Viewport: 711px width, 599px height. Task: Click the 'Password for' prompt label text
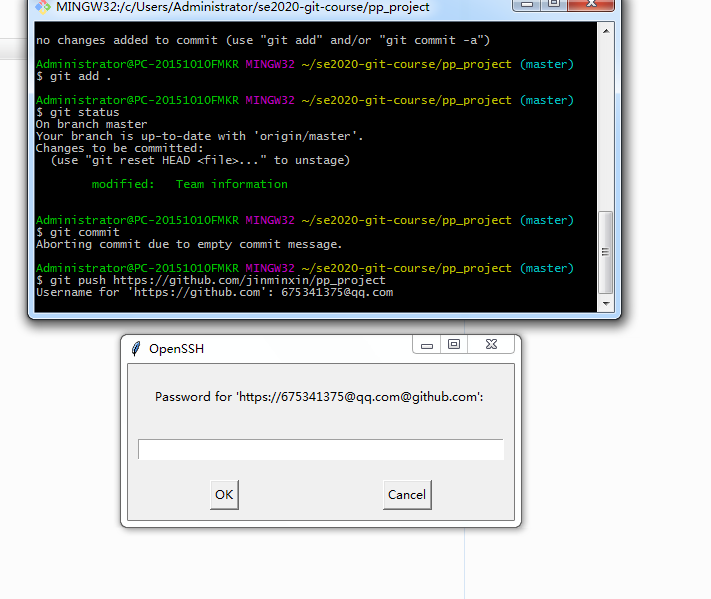point(319,397)
